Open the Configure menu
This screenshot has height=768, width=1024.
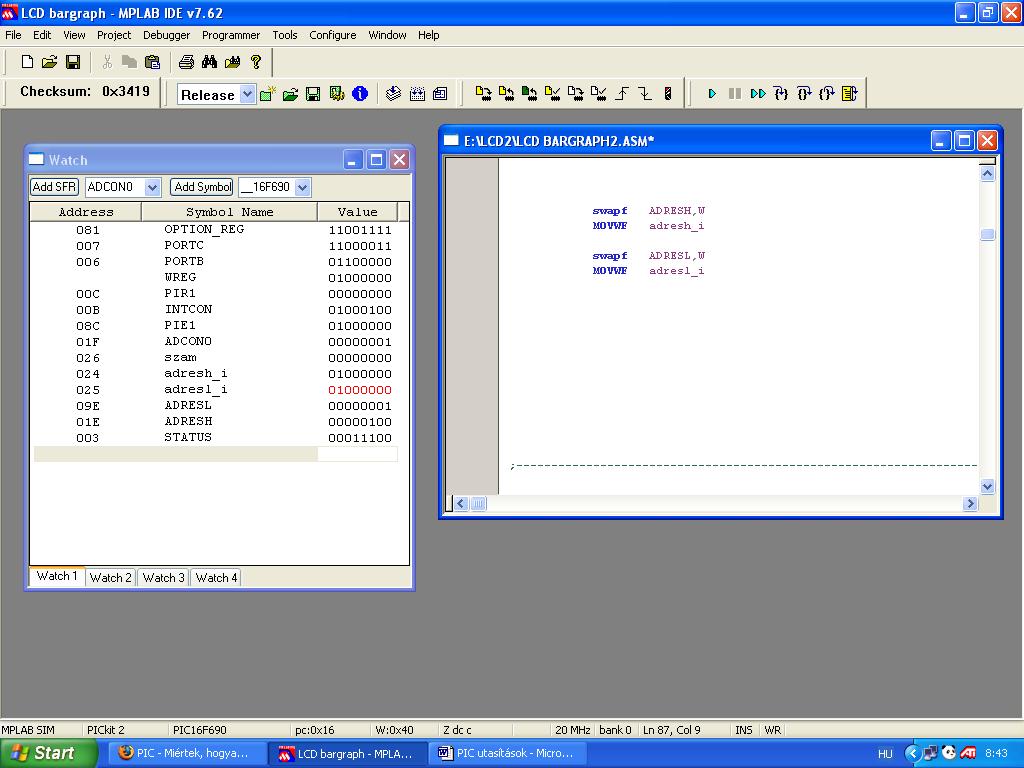point(332,35)
